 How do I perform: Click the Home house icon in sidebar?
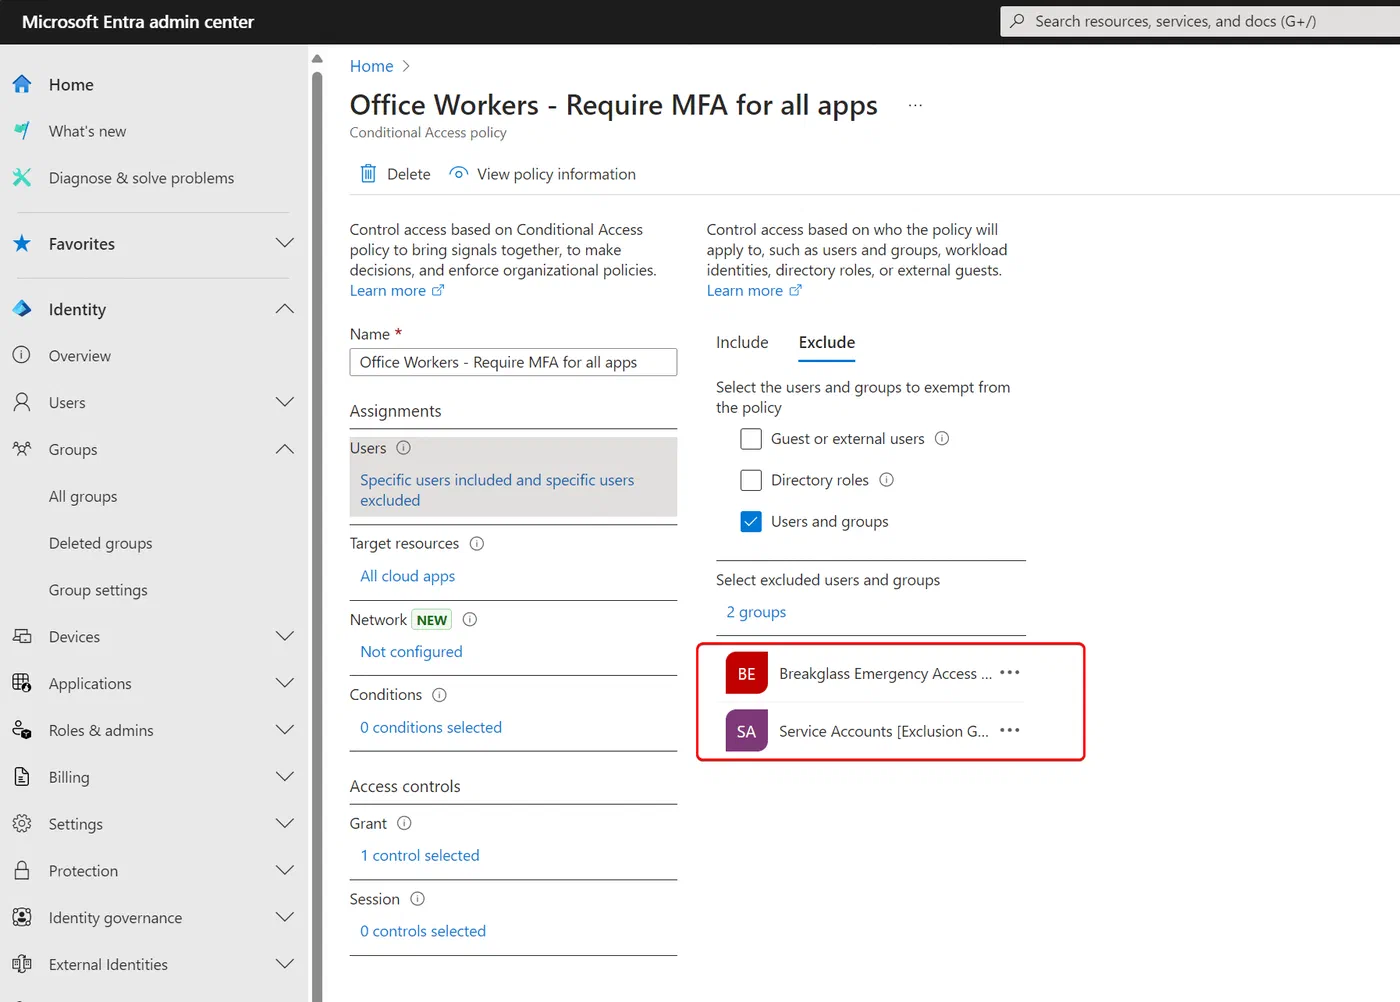[x=22, y=85]
